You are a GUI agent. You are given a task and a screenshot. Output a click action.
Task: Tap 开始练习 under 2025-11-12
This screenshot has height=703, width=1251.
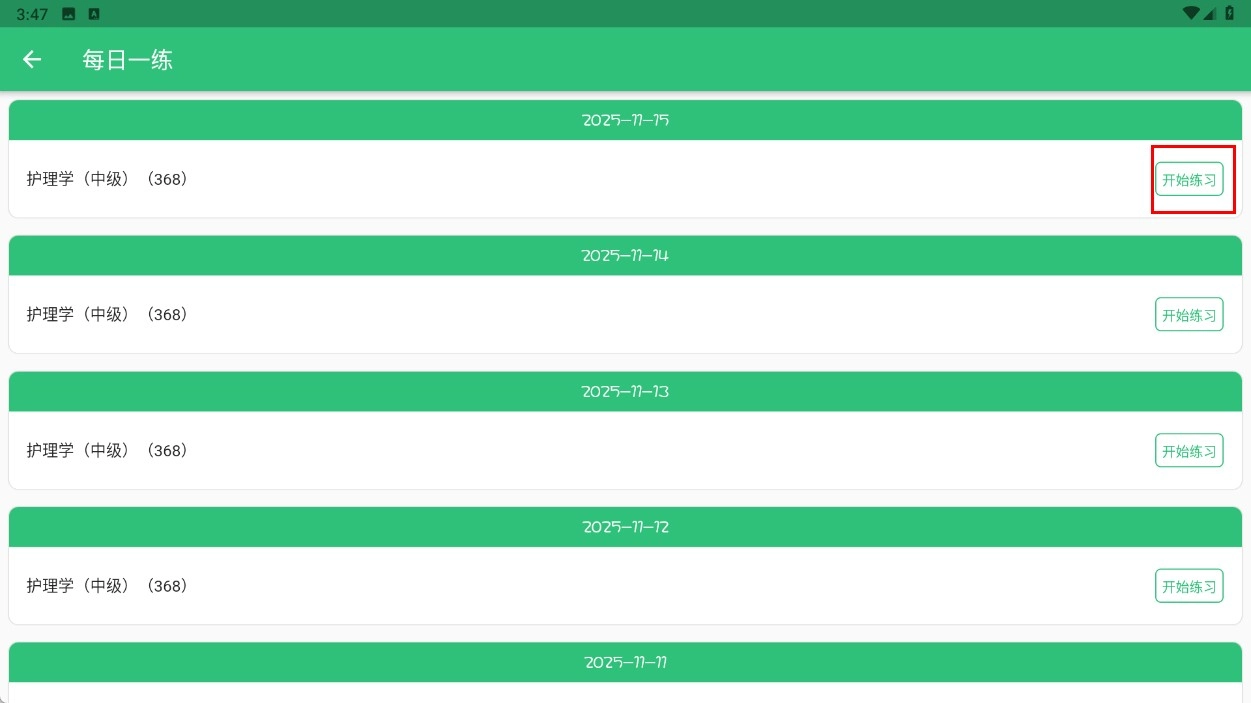(x=1189, y=586)
